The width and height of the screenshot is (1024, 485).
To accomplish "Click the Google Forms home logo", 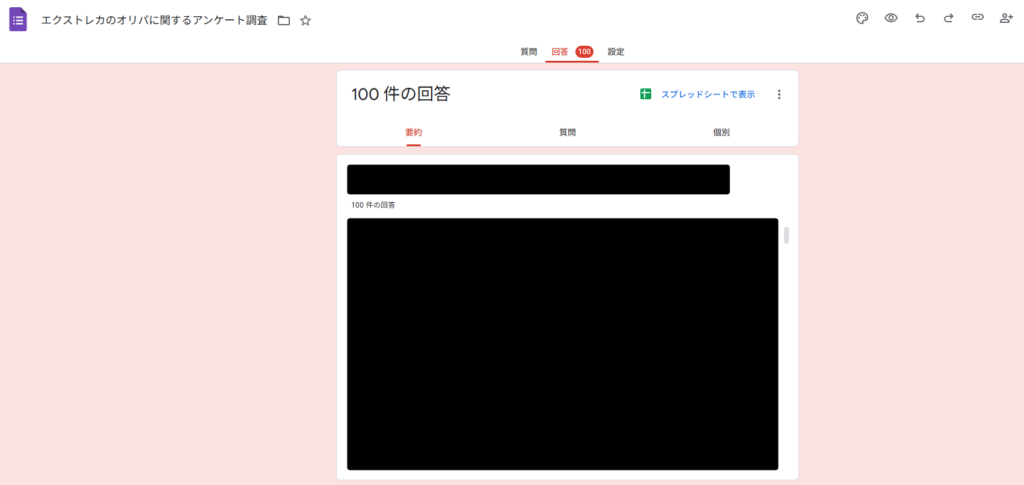I will (18, 20).
